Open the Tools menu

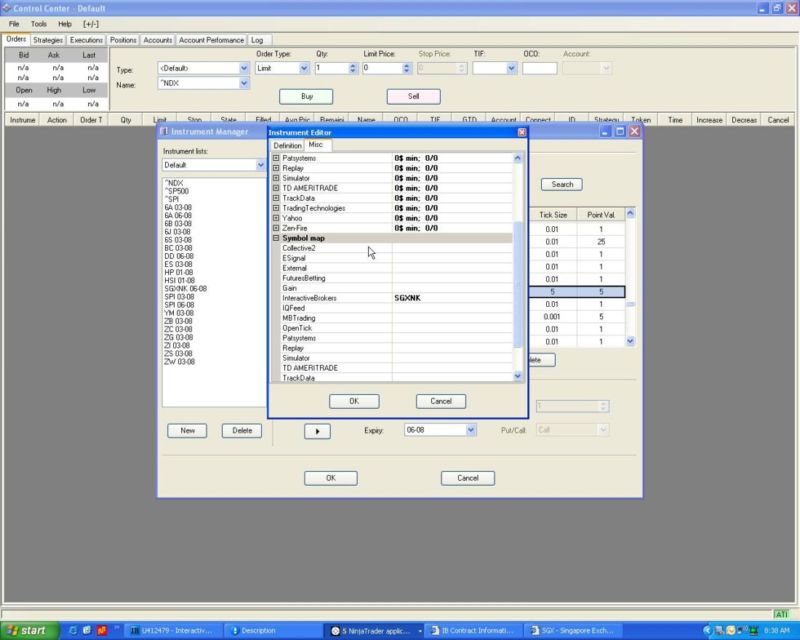(x=38, y=24)
